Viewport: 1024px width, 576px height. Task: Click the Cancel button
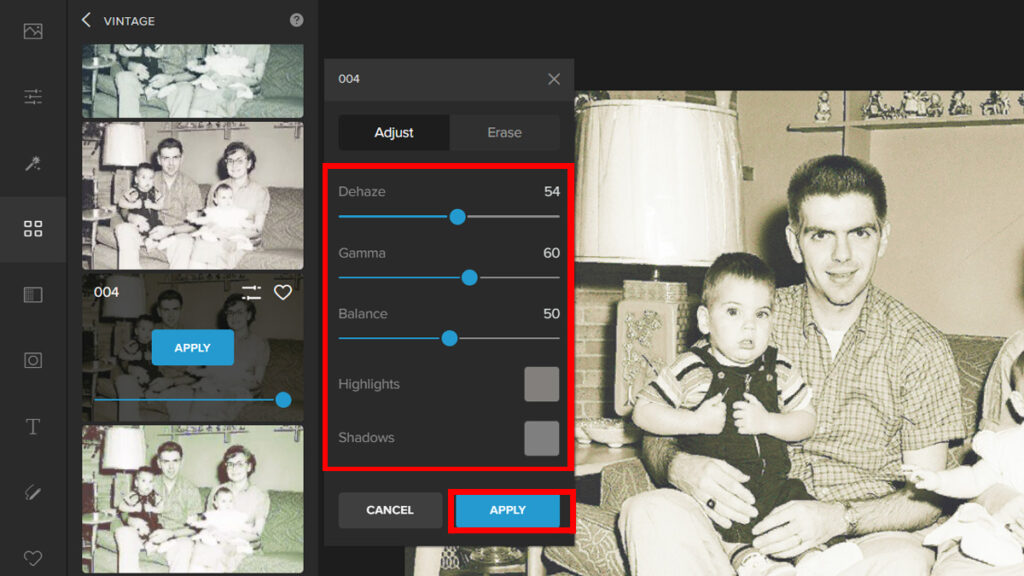coord(390,510)
